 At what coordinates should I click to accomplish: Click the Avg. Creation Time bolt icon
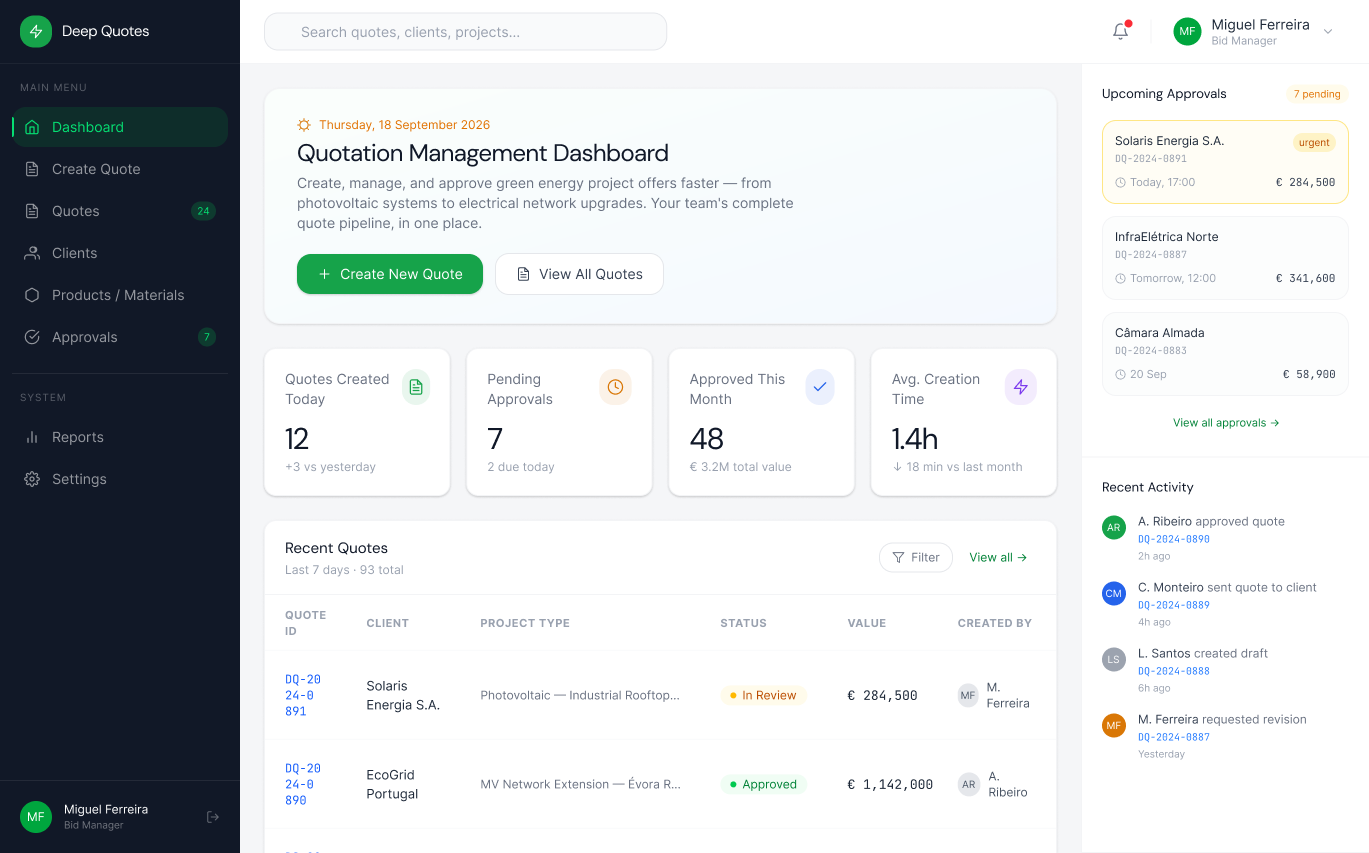click(1021, 387)
